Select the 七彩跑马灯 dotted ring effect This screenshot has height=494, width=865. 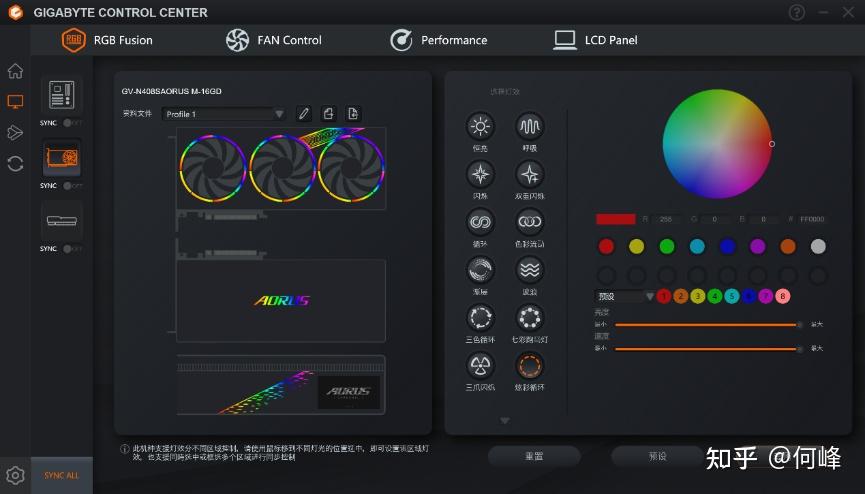pos(530,318)
